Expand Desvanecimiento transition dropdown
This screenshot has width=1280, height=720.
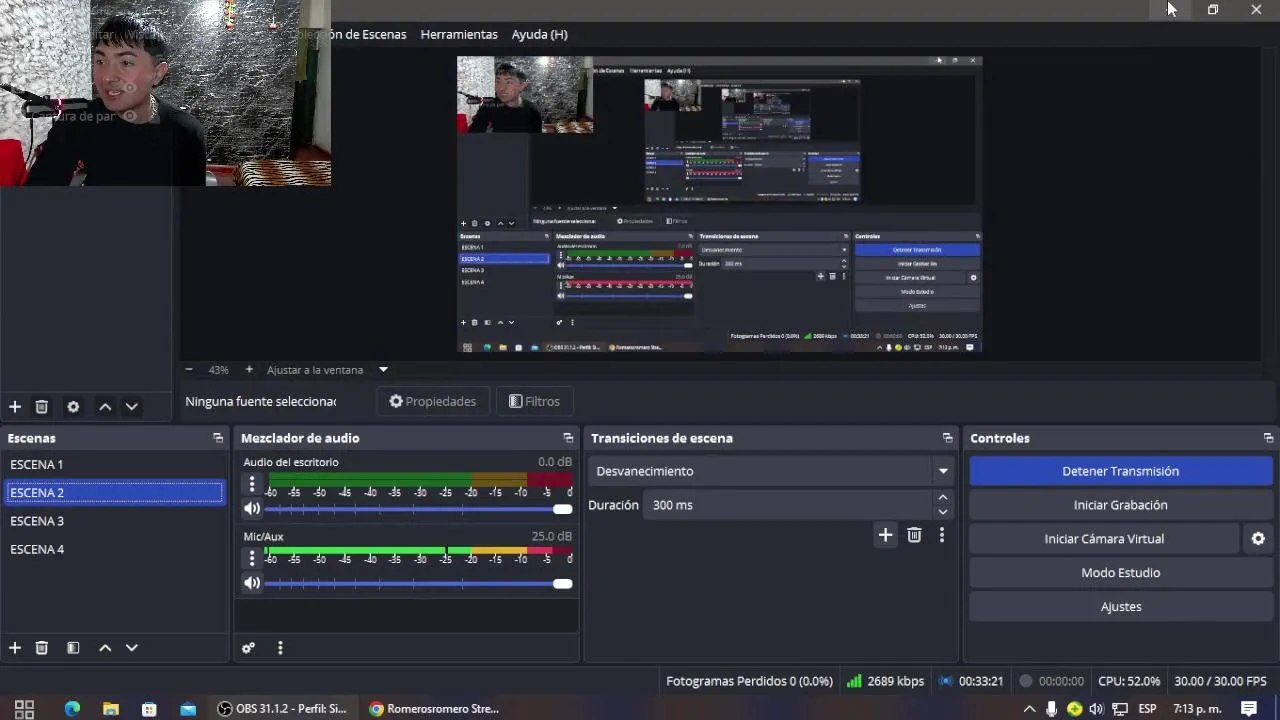pos(942,471)
